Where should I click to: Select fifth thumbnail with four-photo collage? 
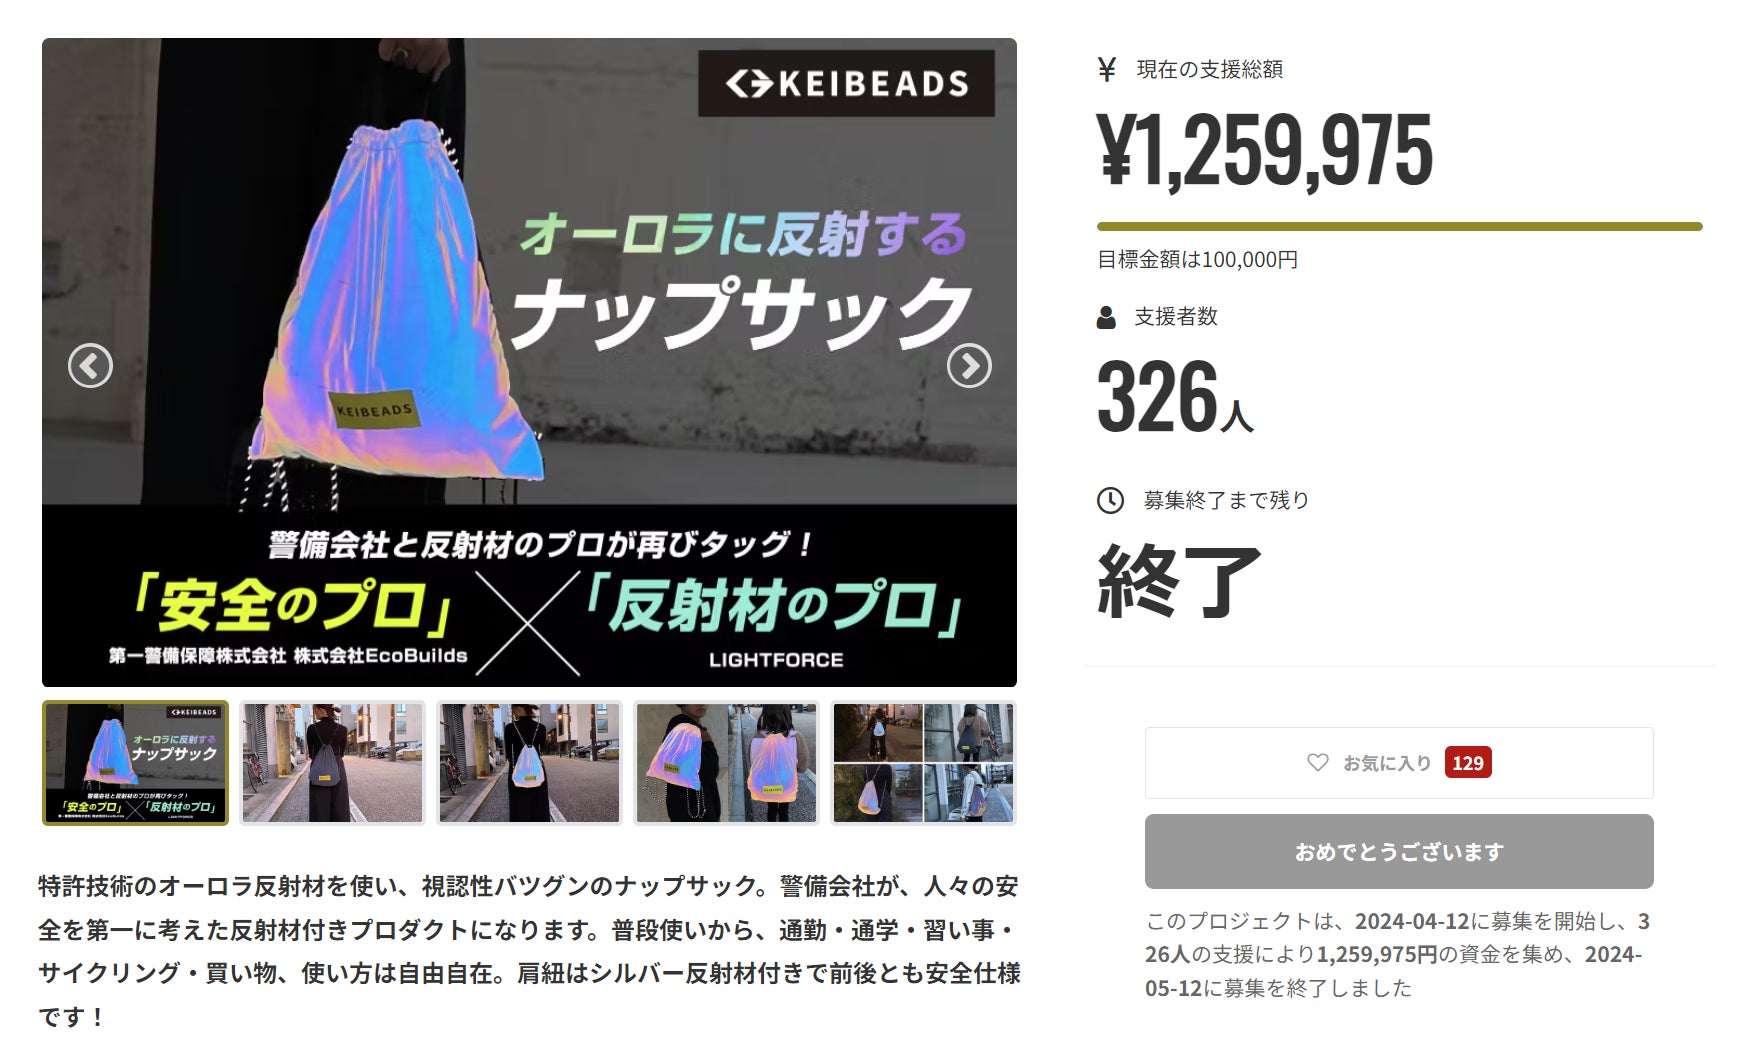[x=923, y=763]
